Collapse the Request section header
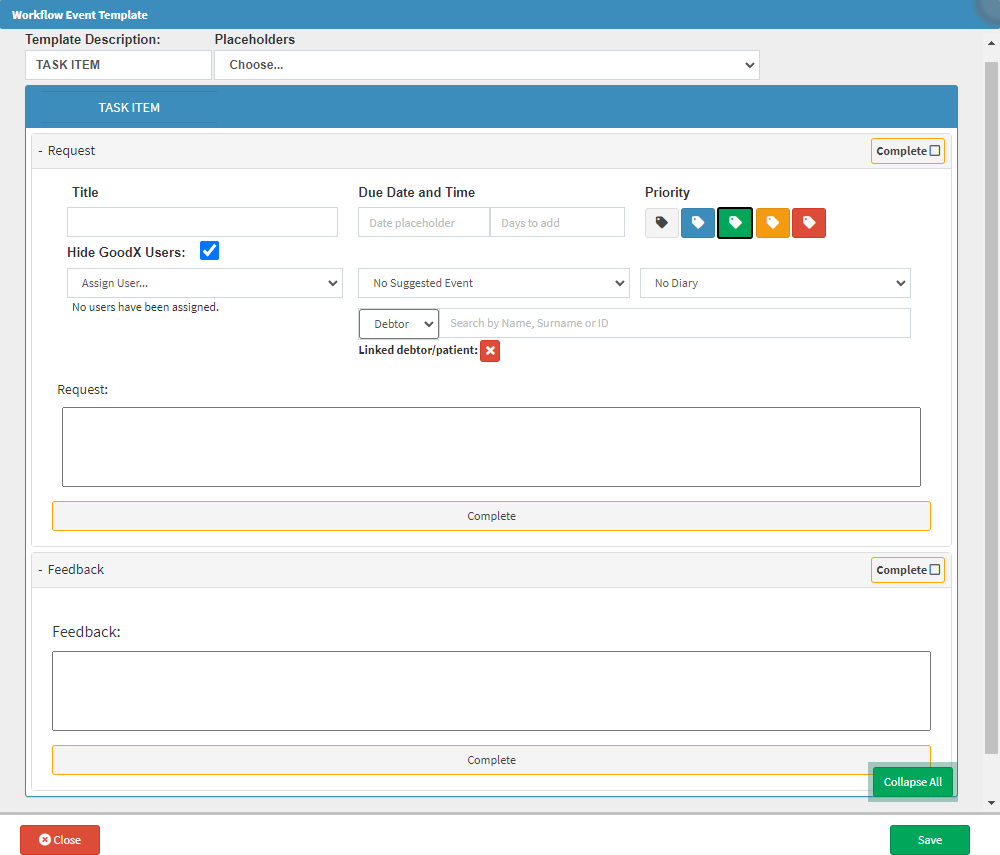1000x855 pixels. click(x=70, y=151)
